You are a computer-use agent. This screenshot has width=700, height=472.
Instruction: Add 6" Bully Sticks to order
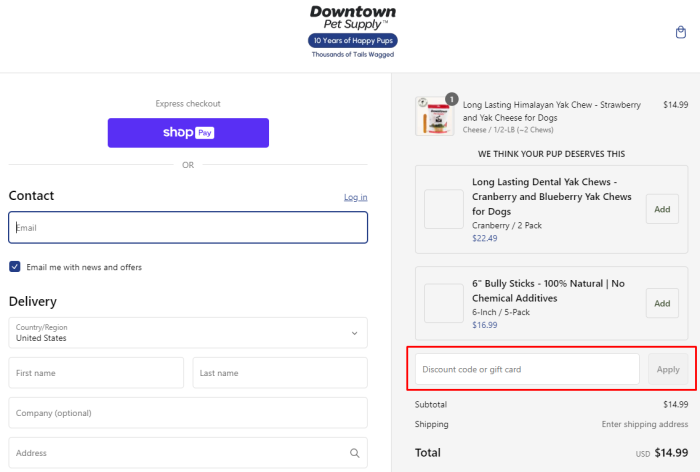(x=662, y=303)
